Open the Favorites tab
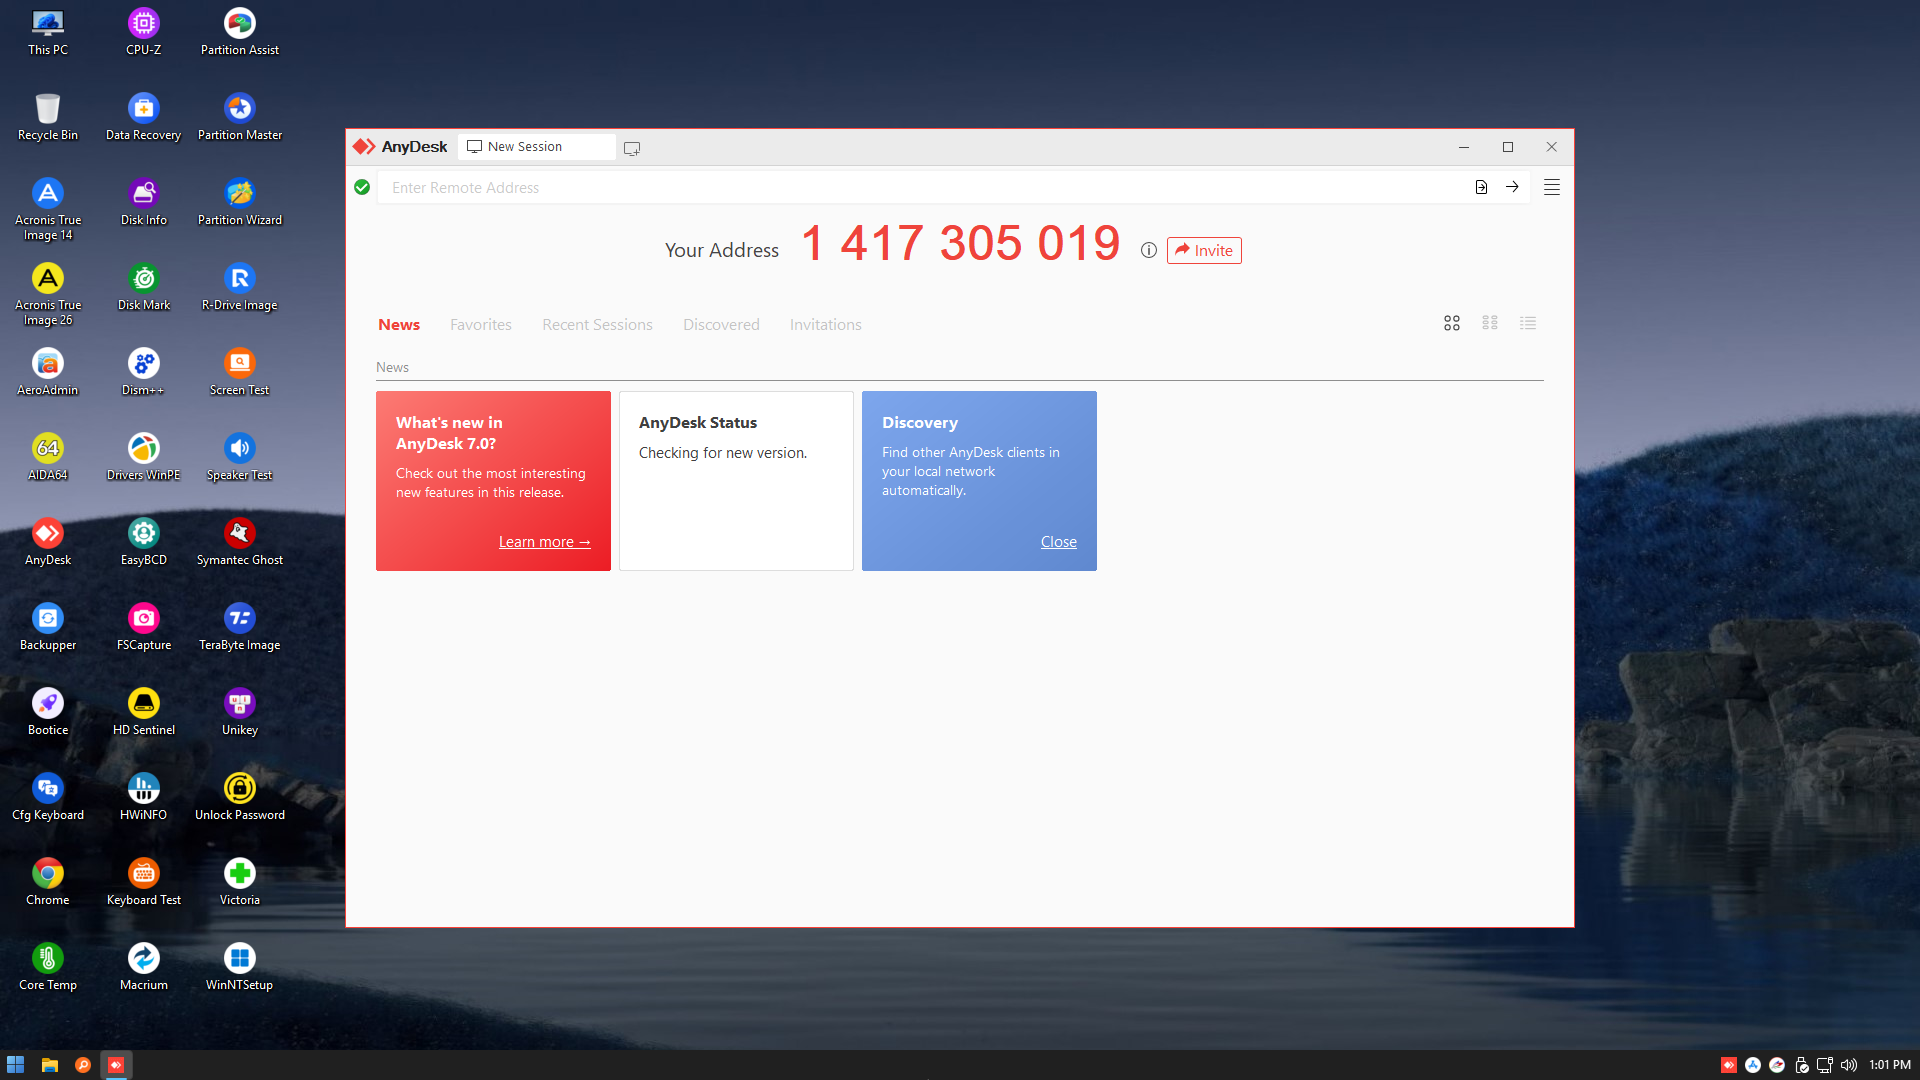 [x=481, y=325]
